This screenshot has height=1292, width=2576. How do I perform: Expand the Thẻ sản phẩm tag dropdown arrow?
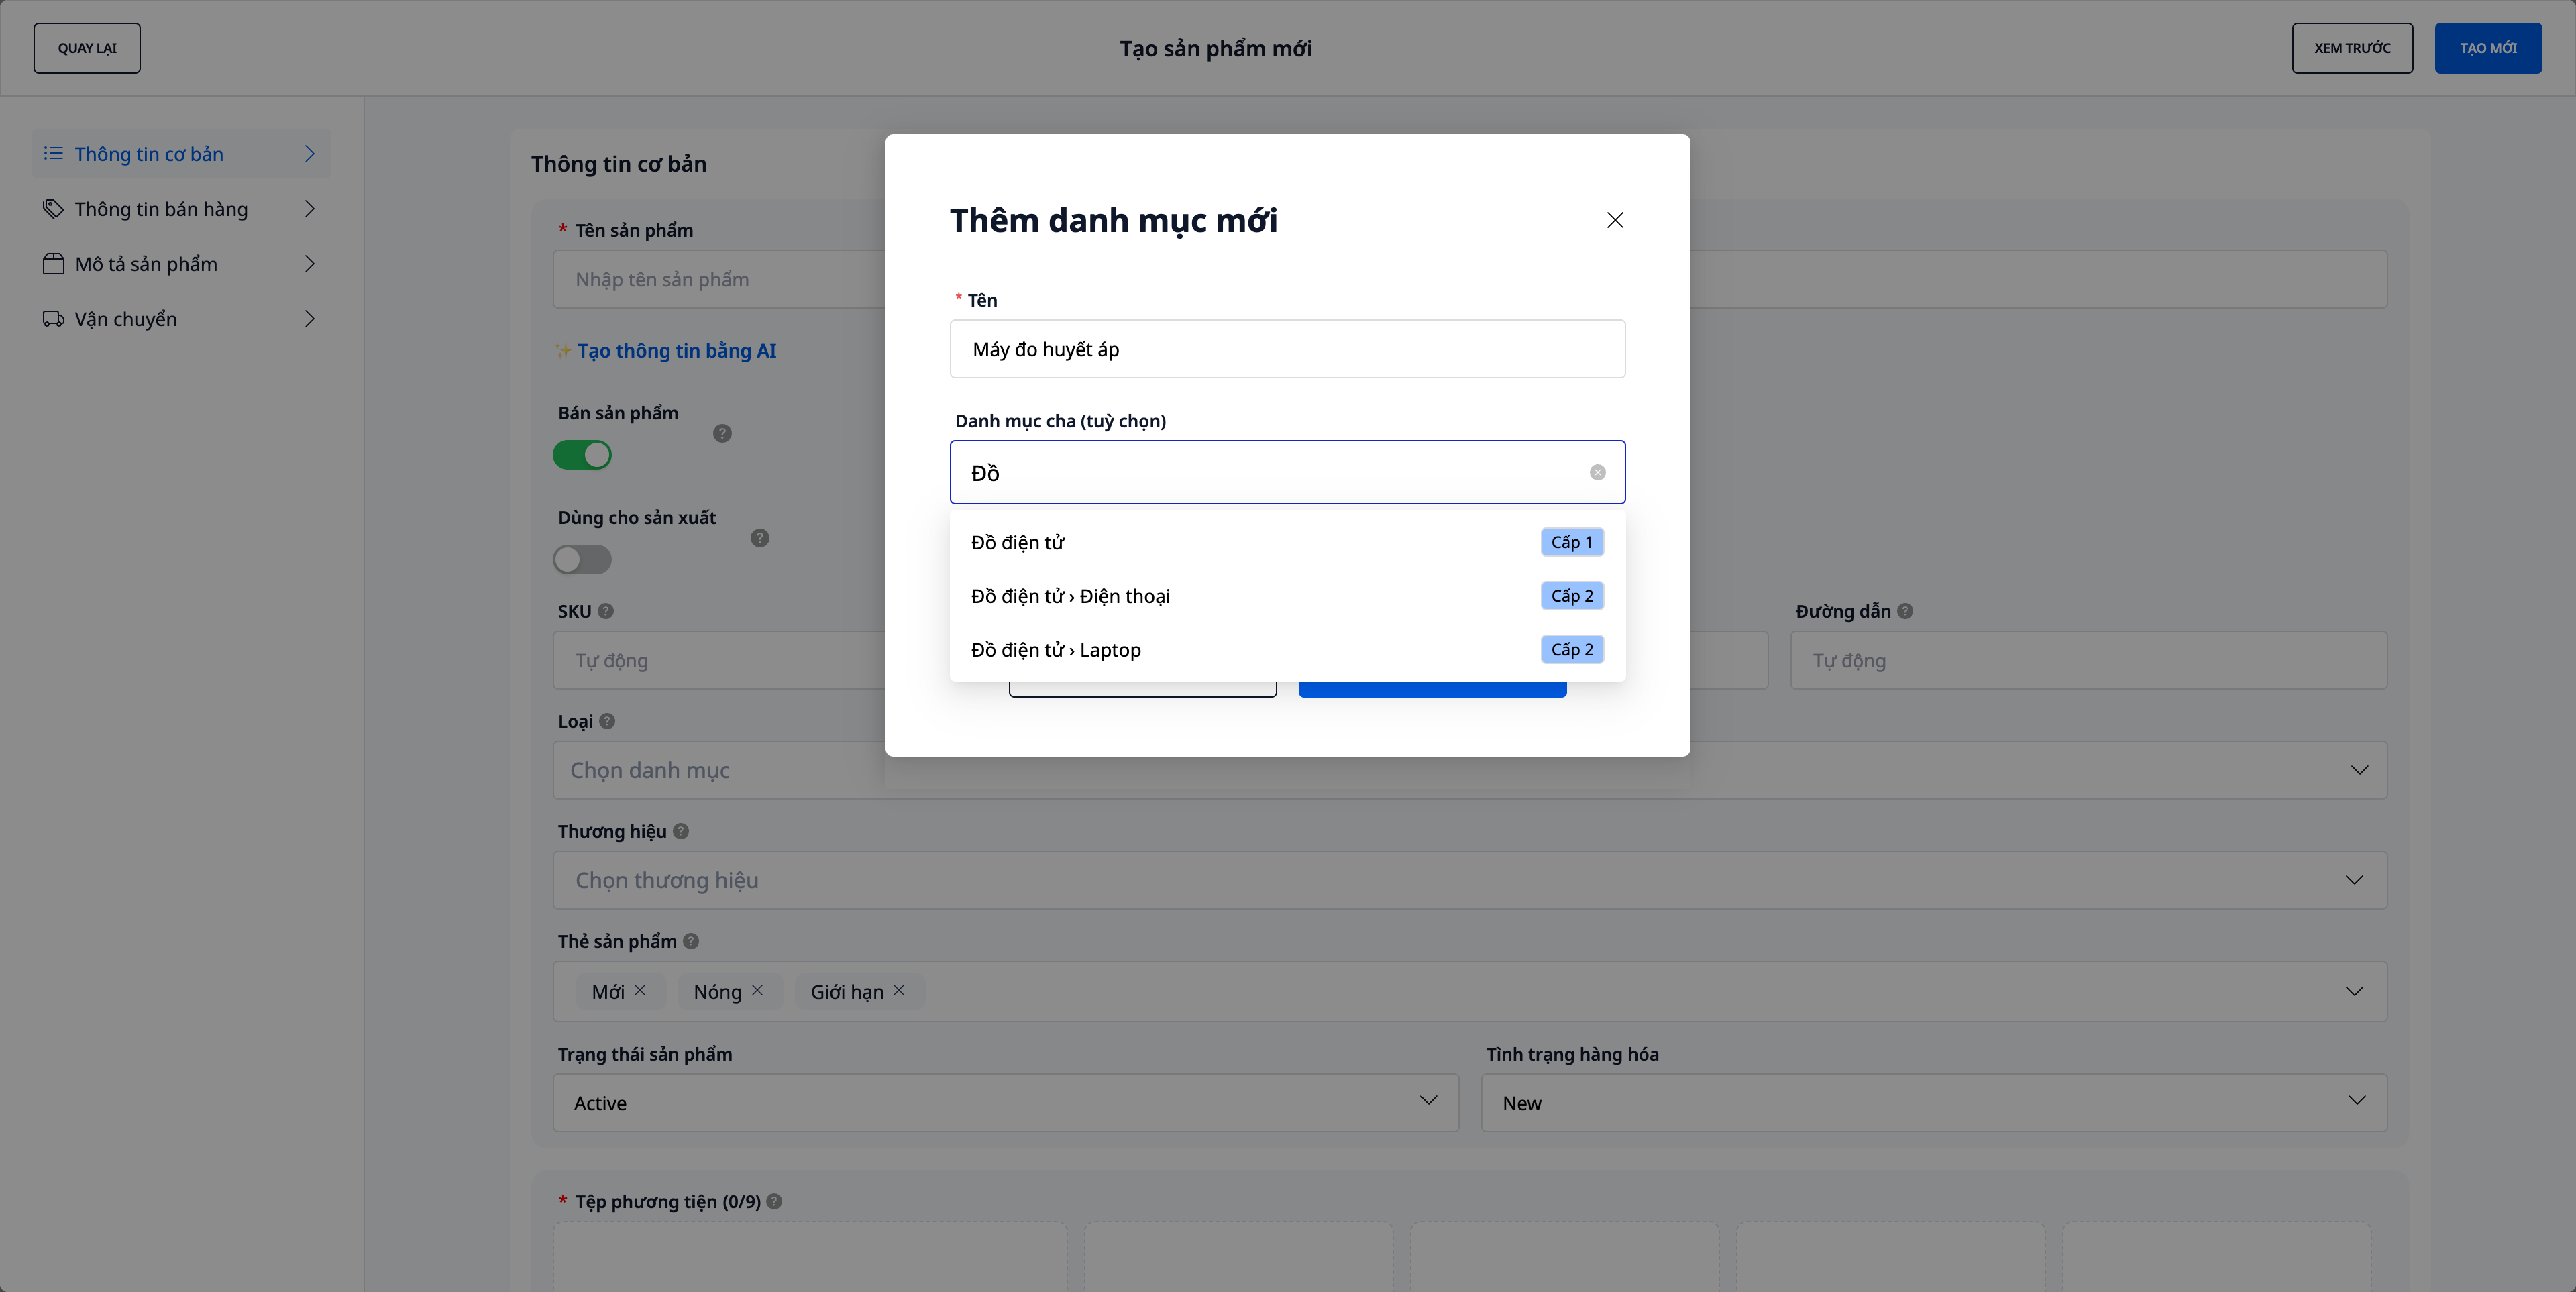click(x=2354, y=991)
